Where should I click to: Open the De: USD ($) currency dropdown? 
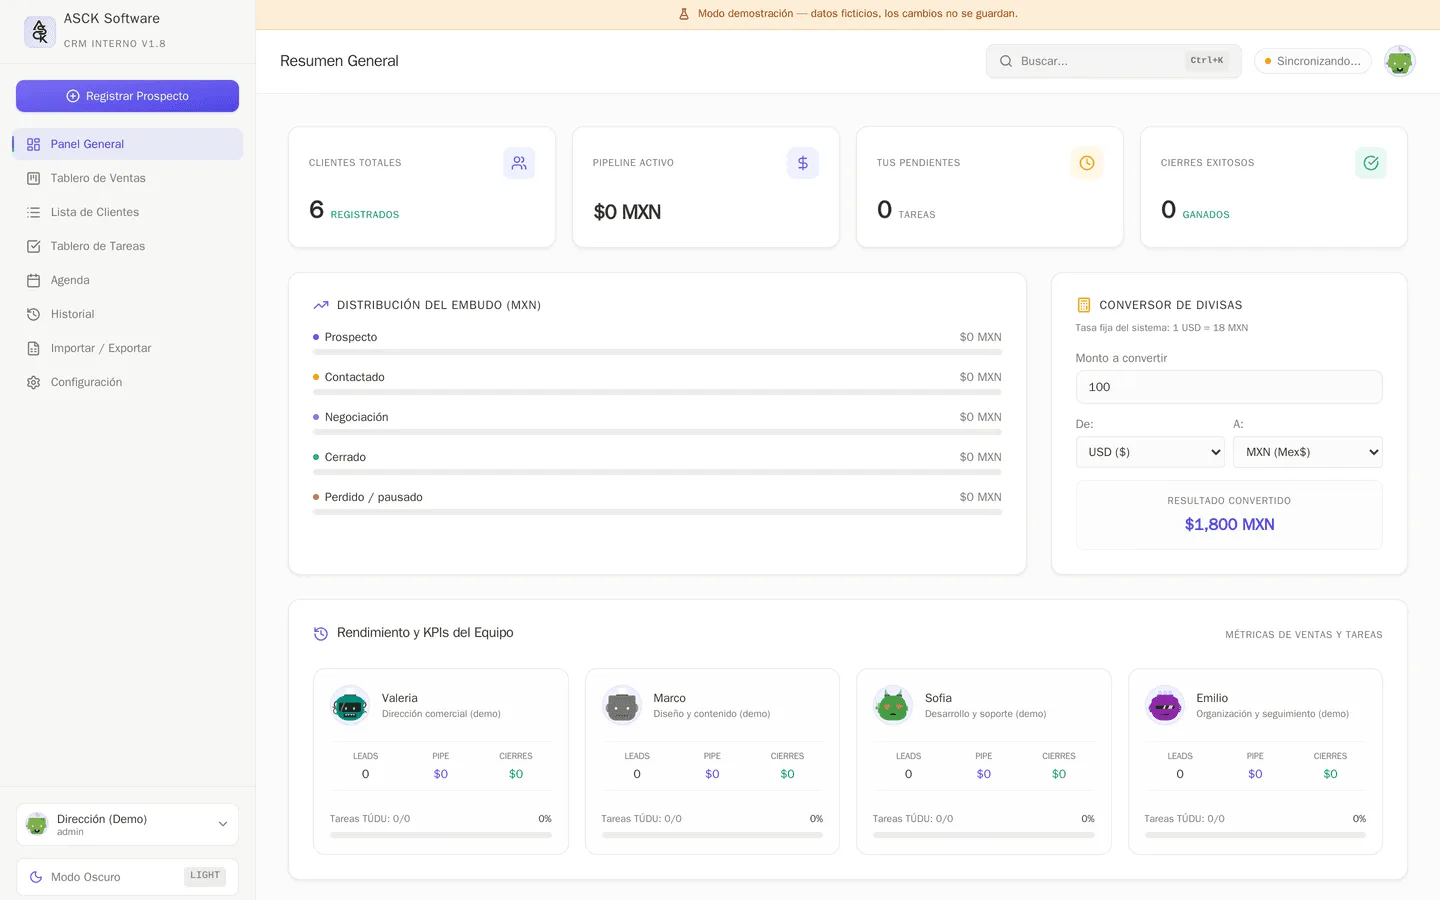pos(1150,452)
